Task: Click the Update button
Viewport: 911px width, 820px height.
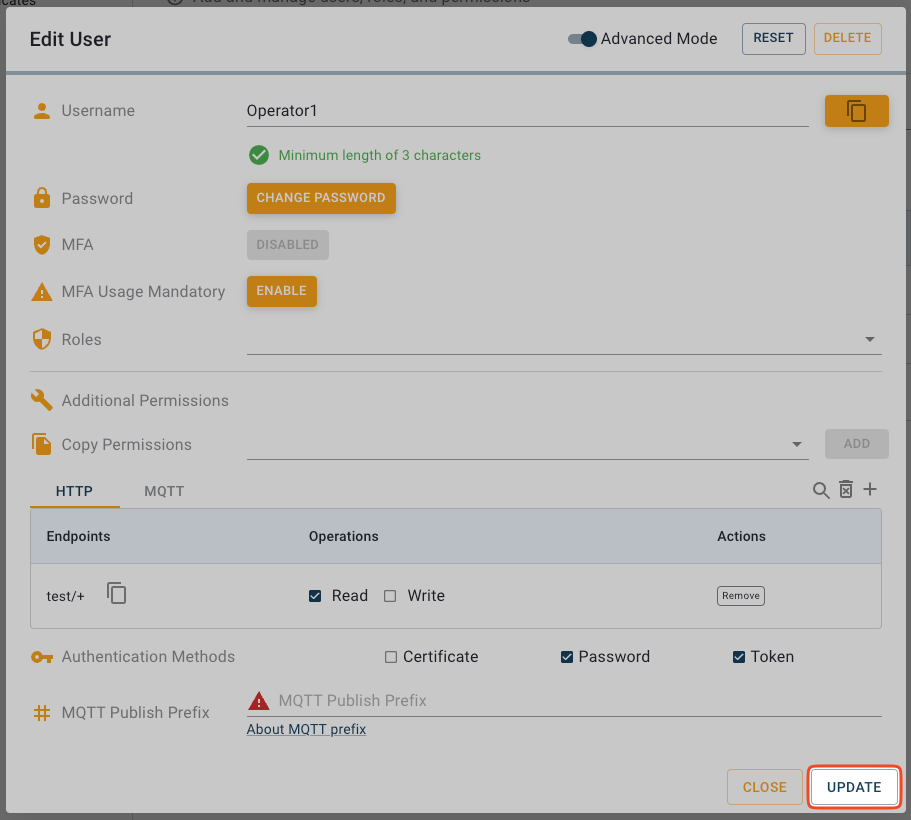Action: tap(854, 787)
